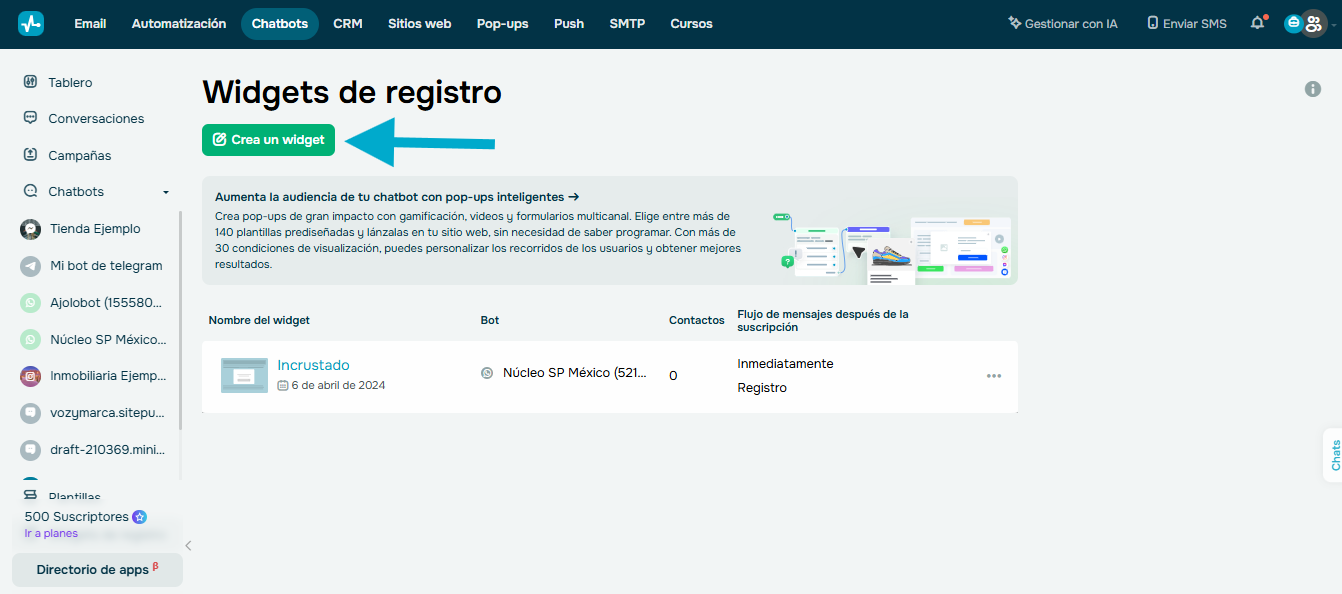Open three-dots menu for Incrustado
1342x594 pixels.
994,376
